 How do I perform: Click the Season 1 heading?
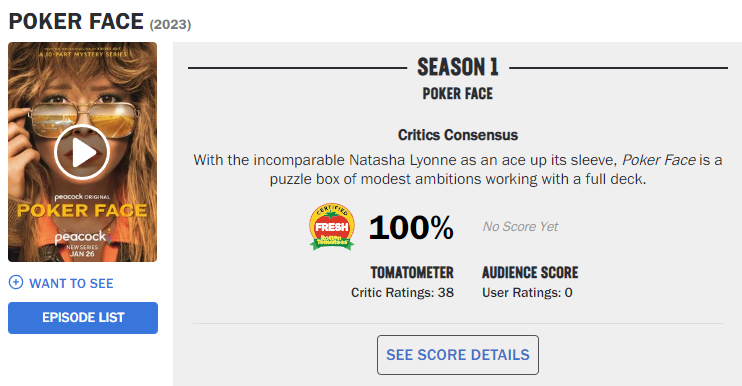[458, 67]
